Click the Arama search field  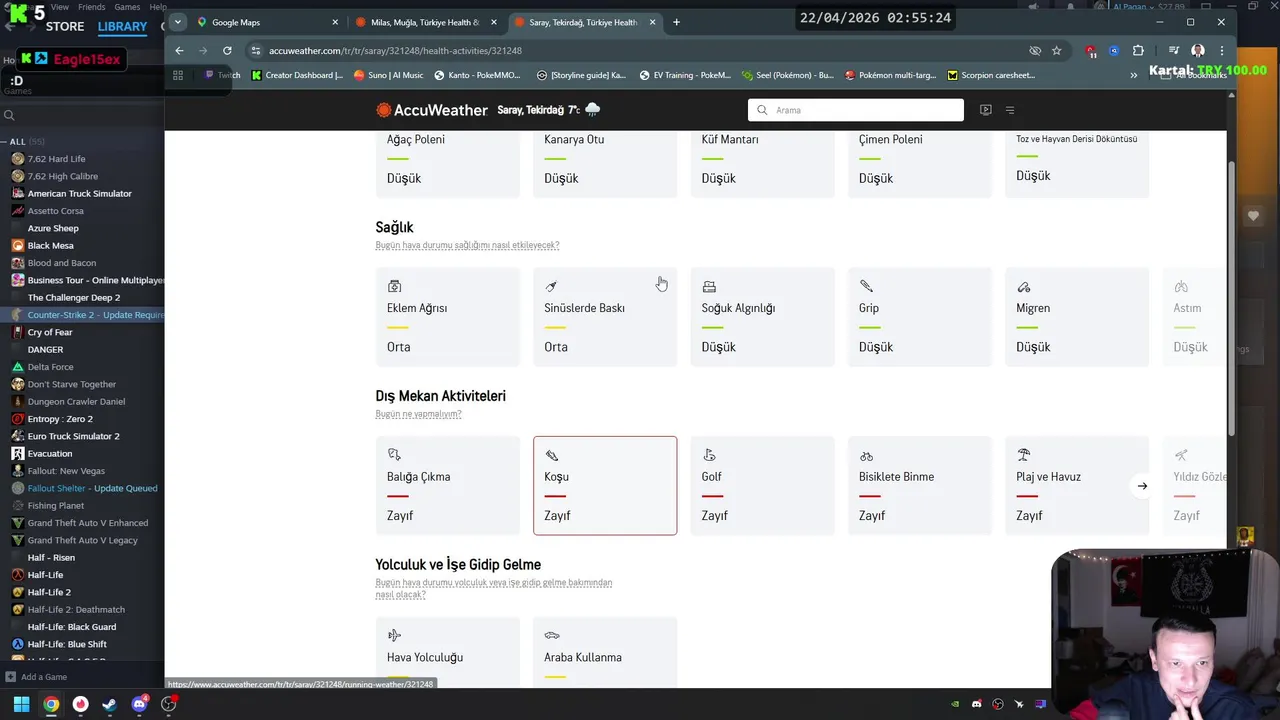click(856, 110)
